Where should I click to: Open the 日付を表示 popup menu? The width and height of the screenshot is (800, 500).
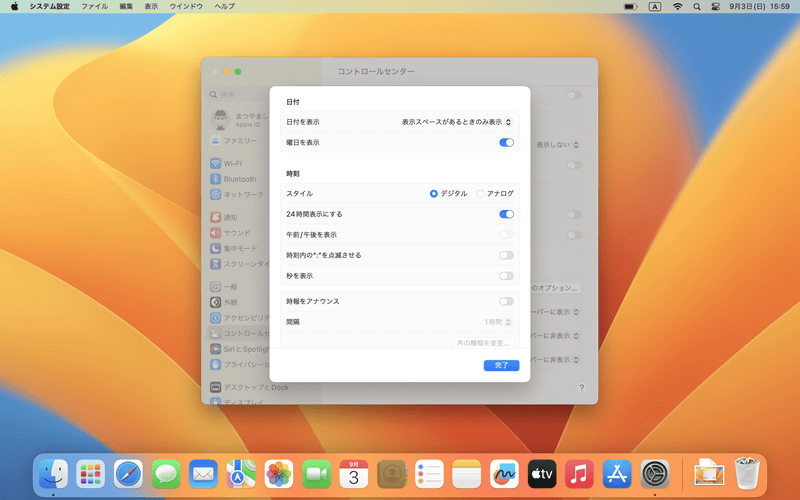coord(457,122)
